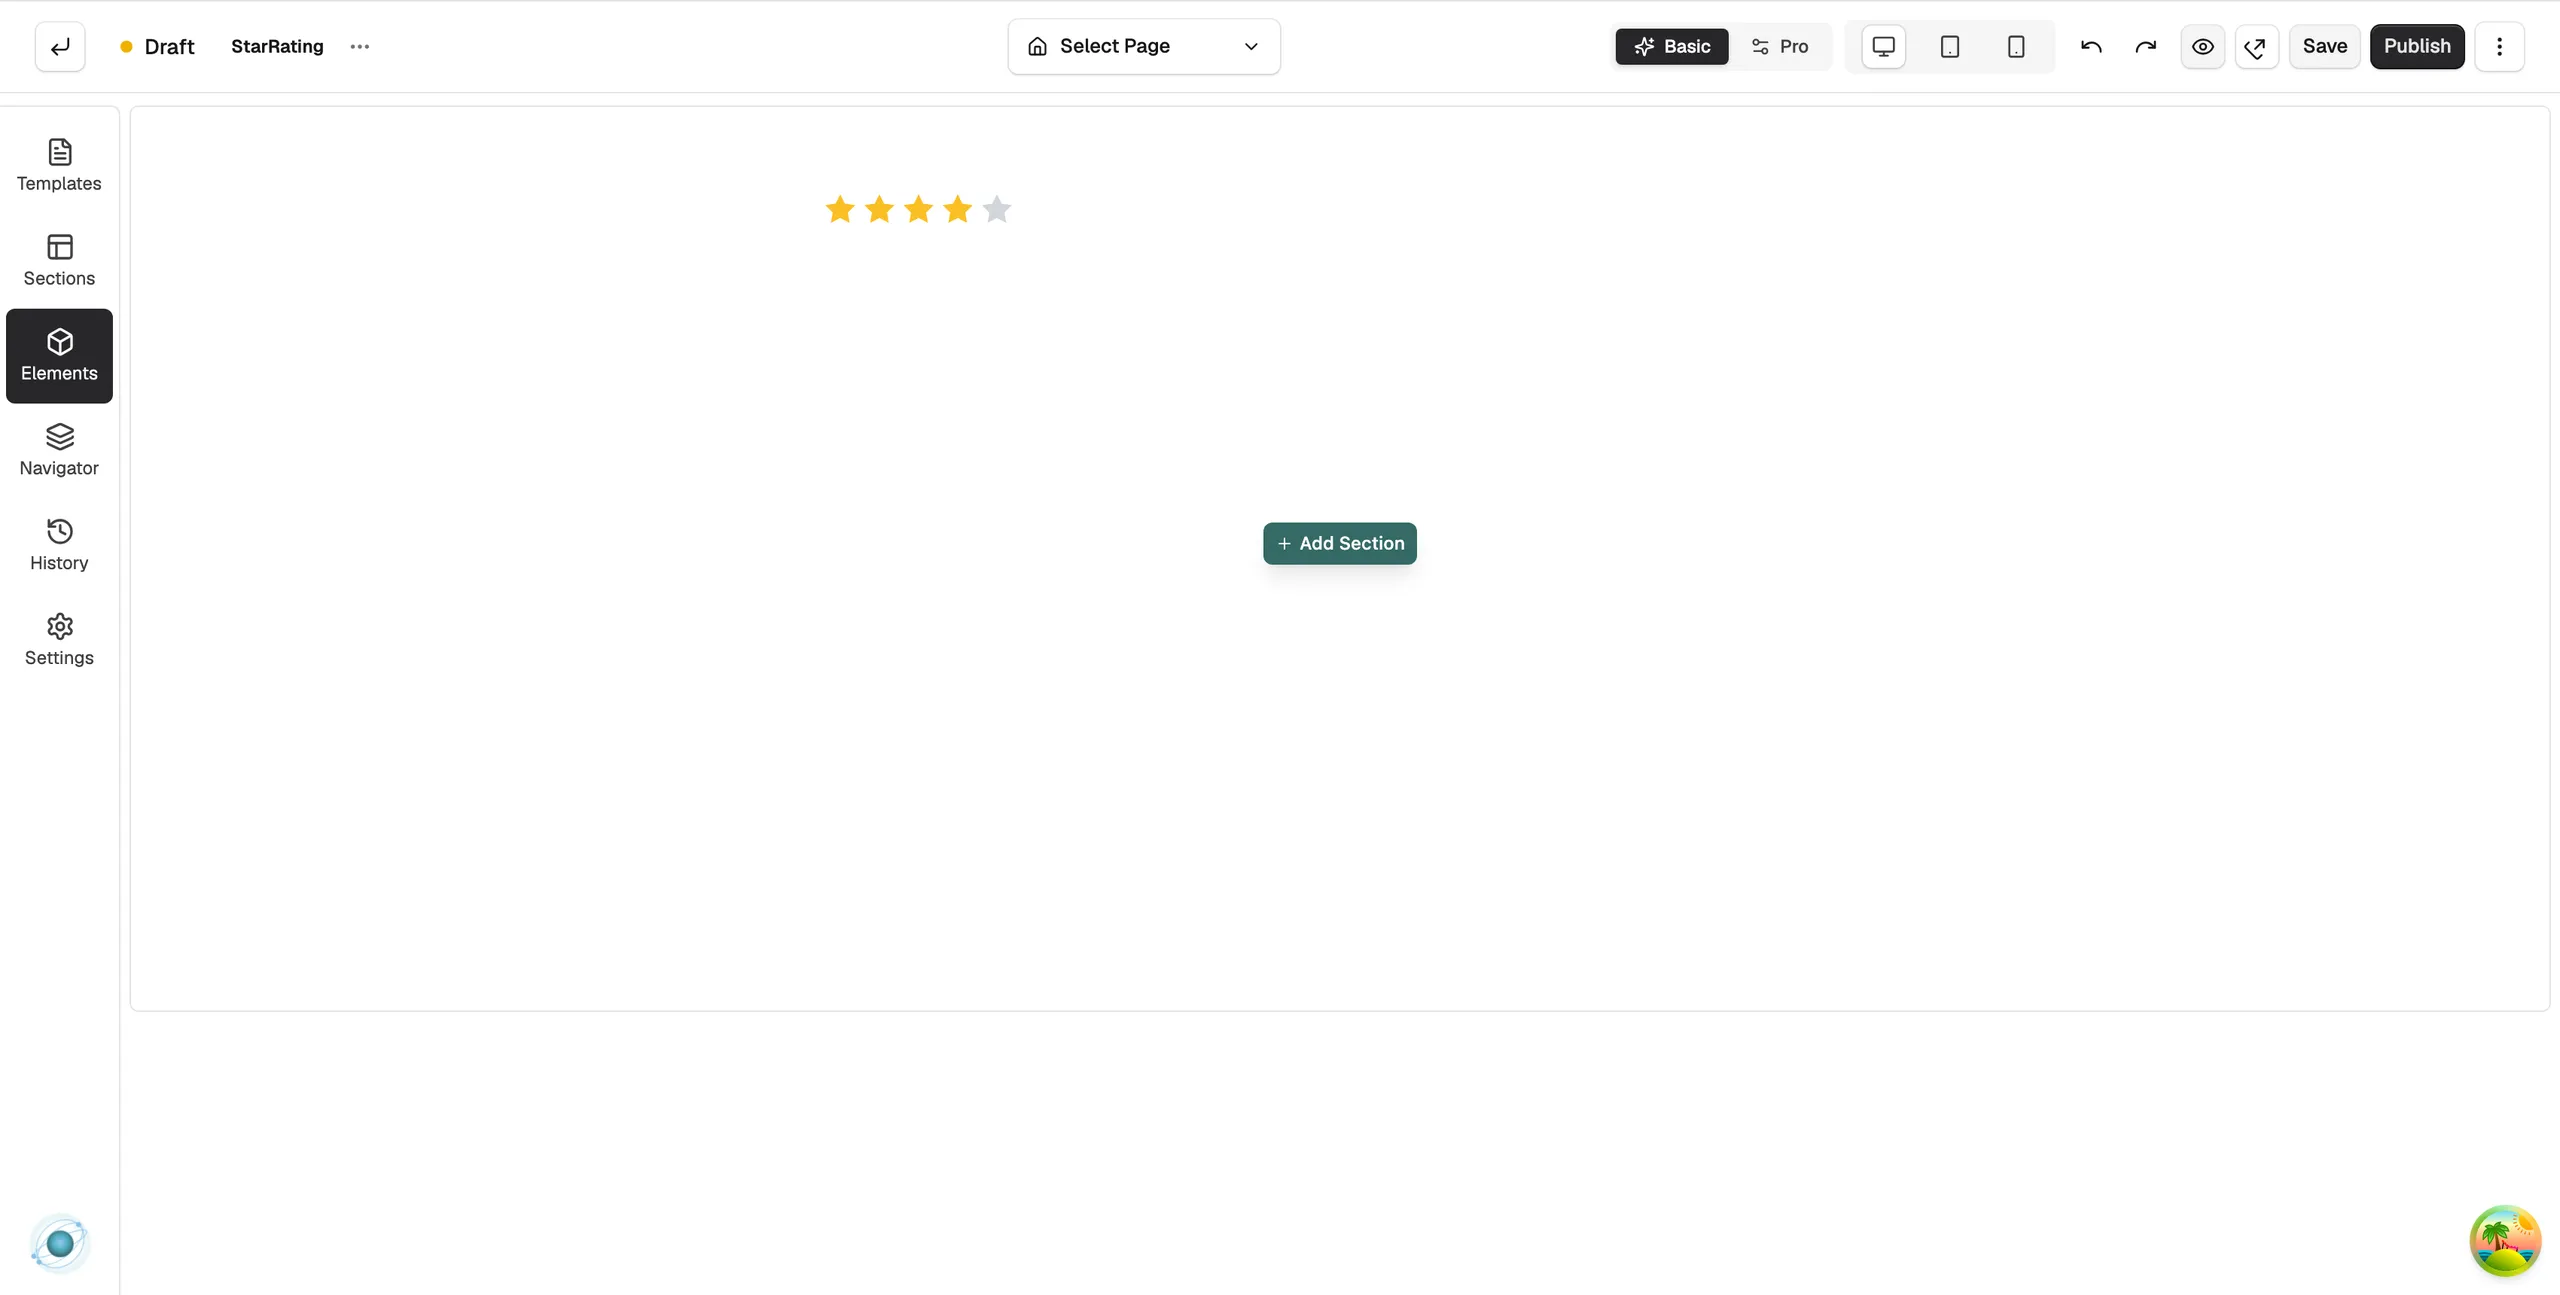
Task: Click the first gold star
Action: pyautogui.click(x=840, y=209)
